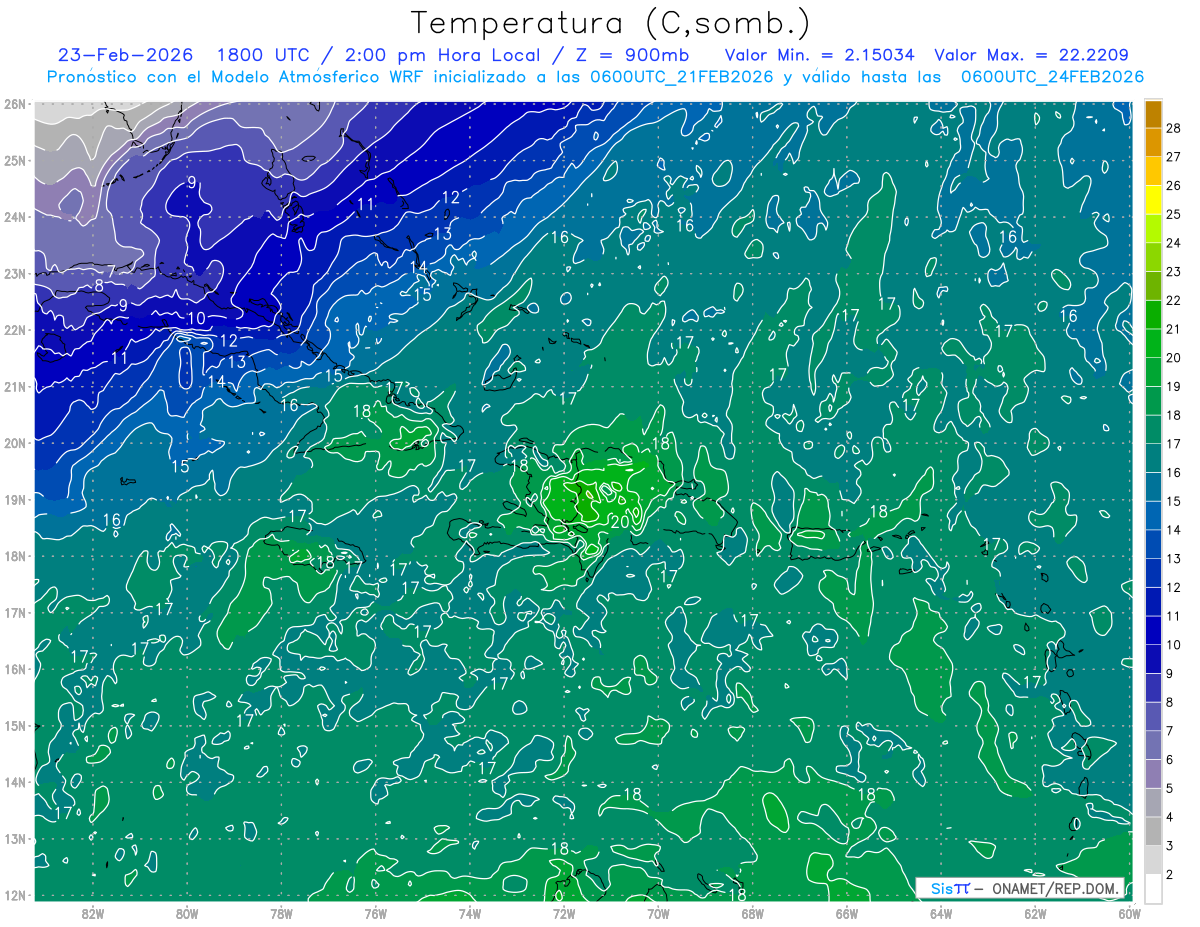
Task: Click the '78W' longitude axis label
Action: [281, 913]
